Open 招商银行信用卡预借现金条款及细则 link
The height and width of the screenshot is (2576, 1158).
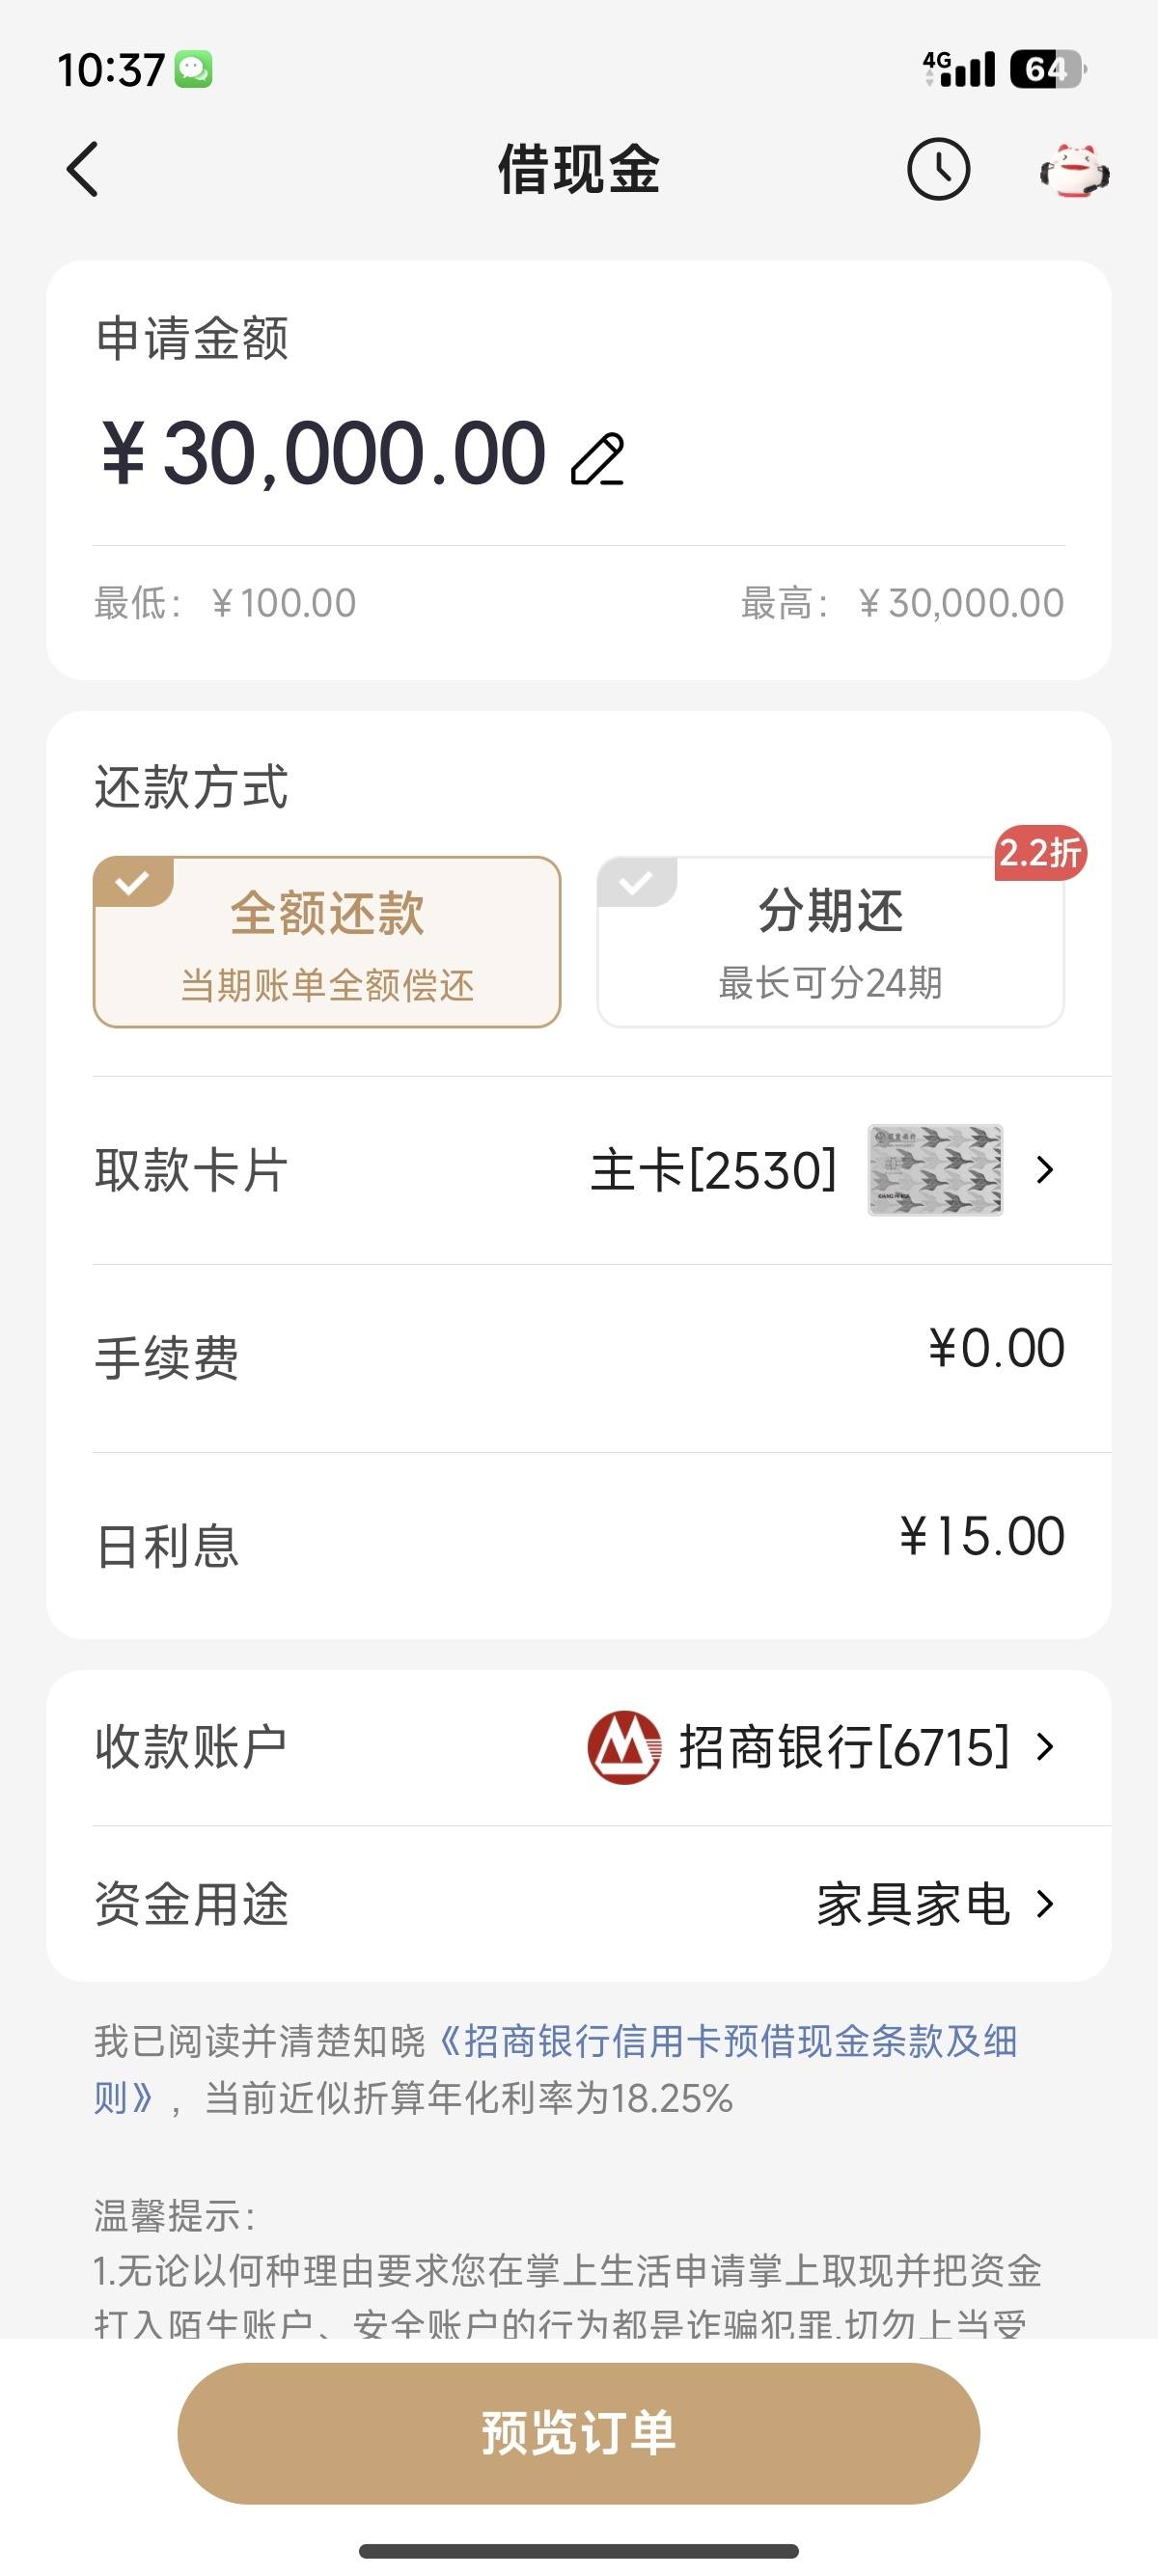556,2069
